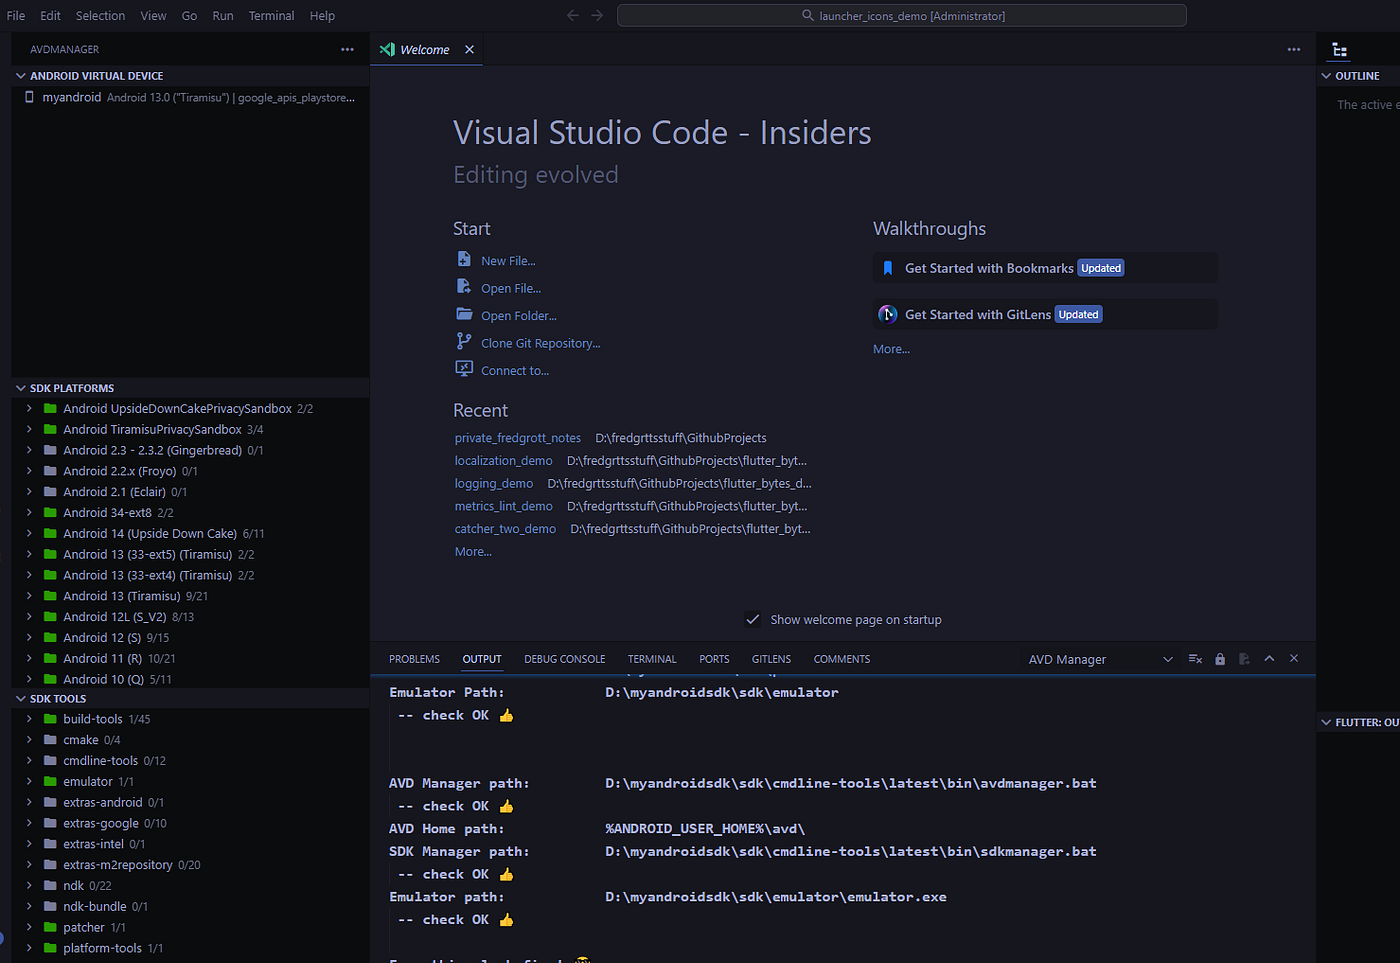Click the New File... link
The image size is (1400, 963).
[508, 261]
